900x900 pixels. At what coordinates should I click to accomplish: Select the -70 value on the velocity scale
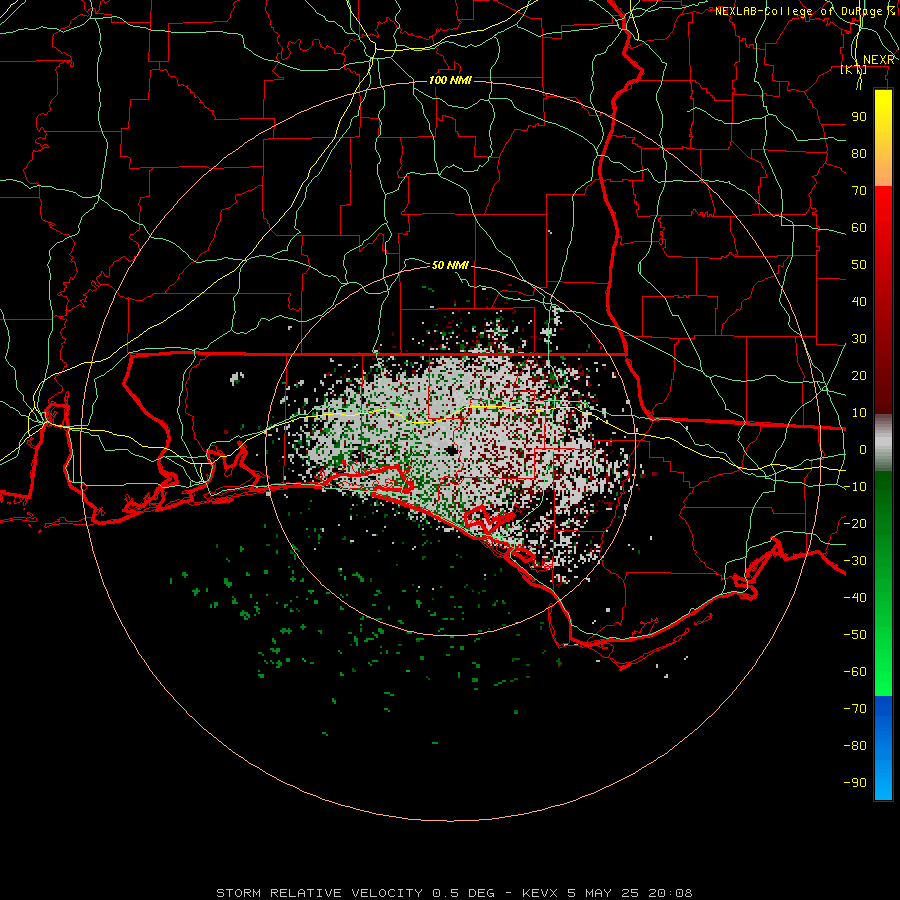tap(855, 709)
